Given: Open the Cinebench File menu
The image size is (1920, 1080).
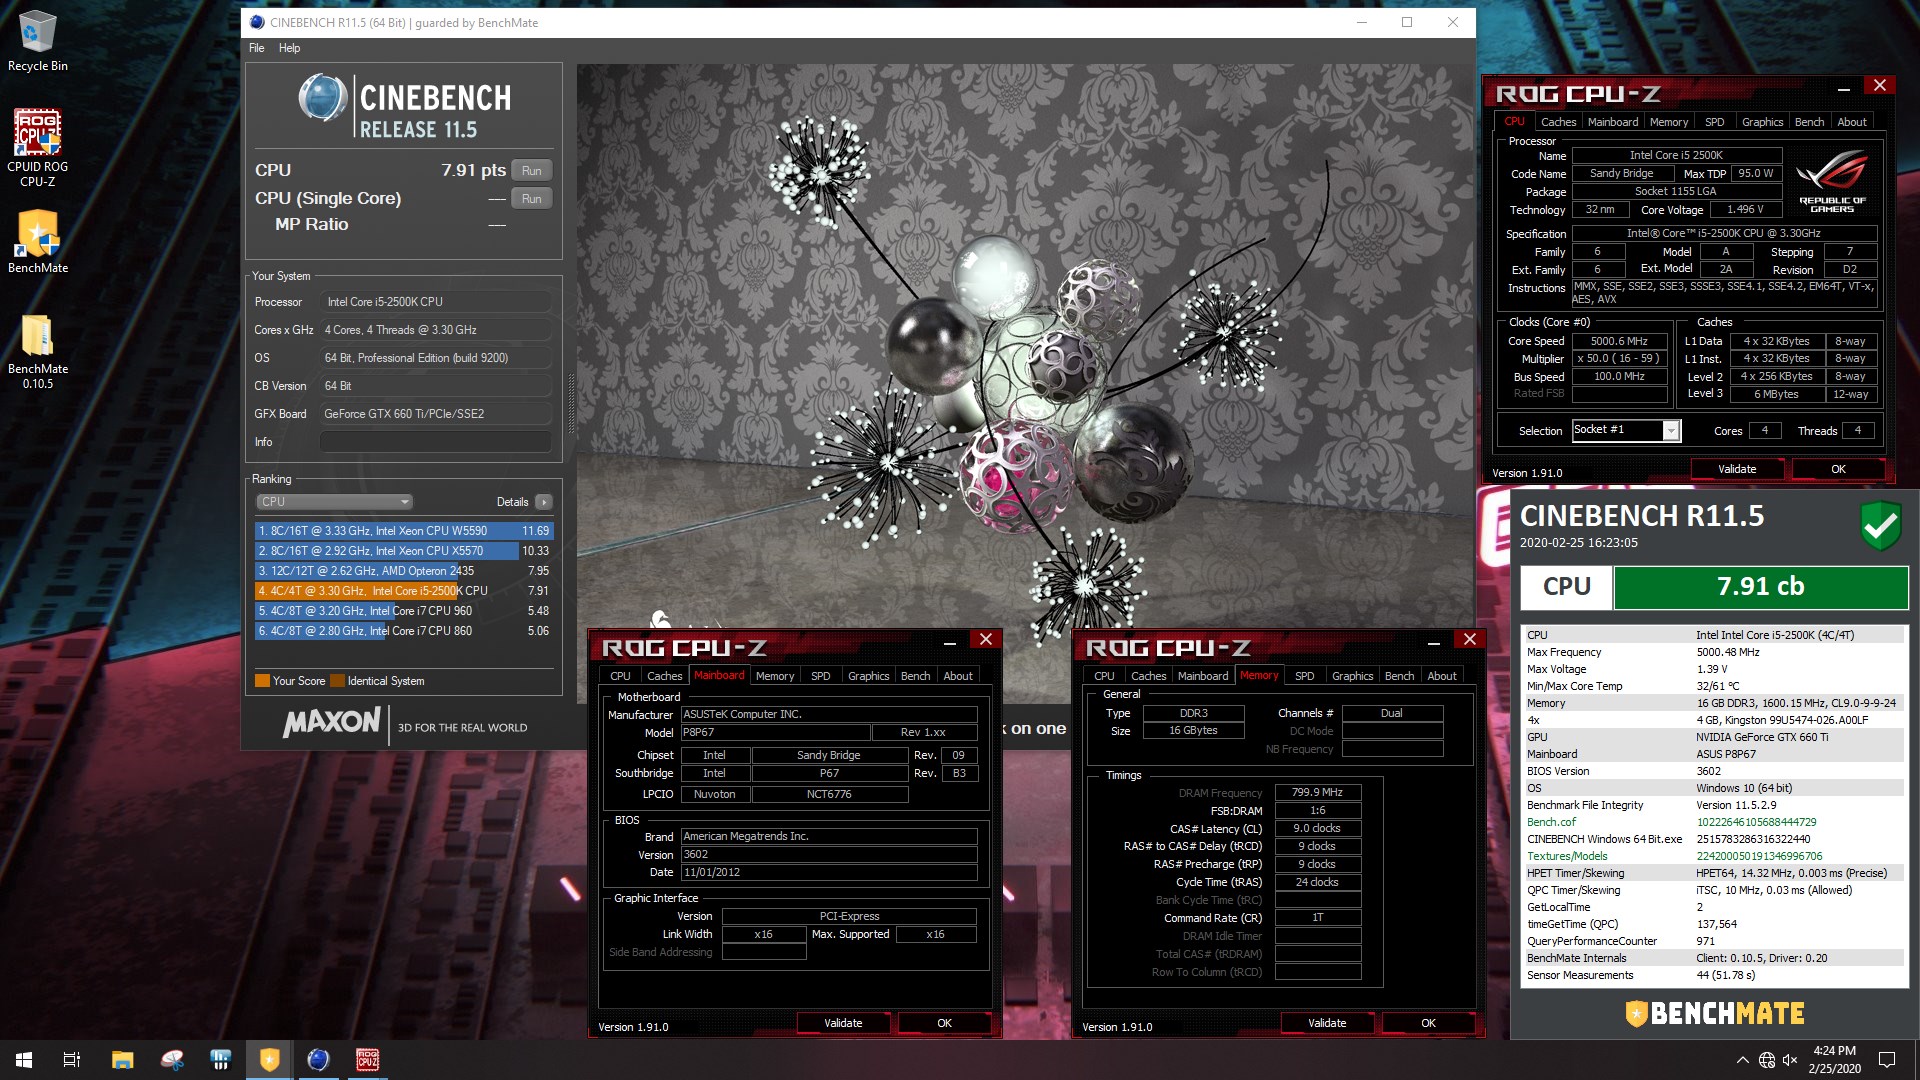Looking at the screenshot, I should point(257,48).
